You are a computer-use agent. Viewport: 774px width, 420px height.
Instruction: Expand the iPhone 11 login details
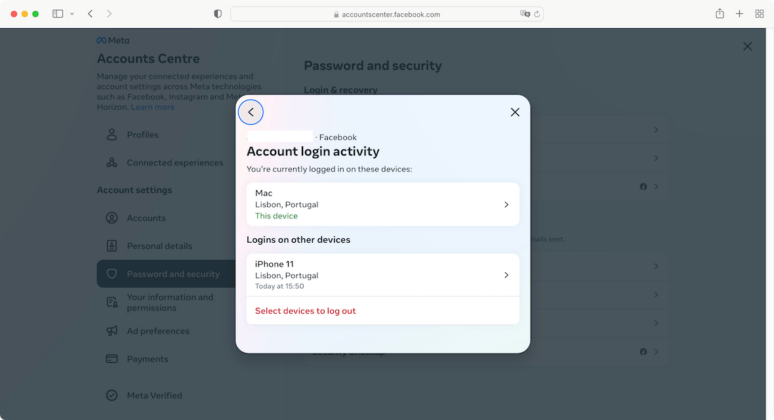click(506, 275)
